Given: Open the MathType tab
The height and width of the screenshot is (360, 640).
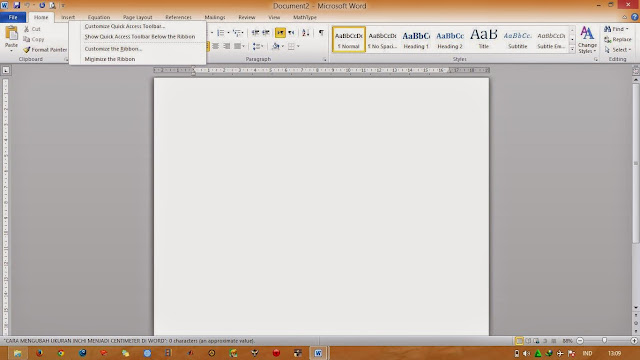Looking at the screenshot, I should (x=305, y=17).
